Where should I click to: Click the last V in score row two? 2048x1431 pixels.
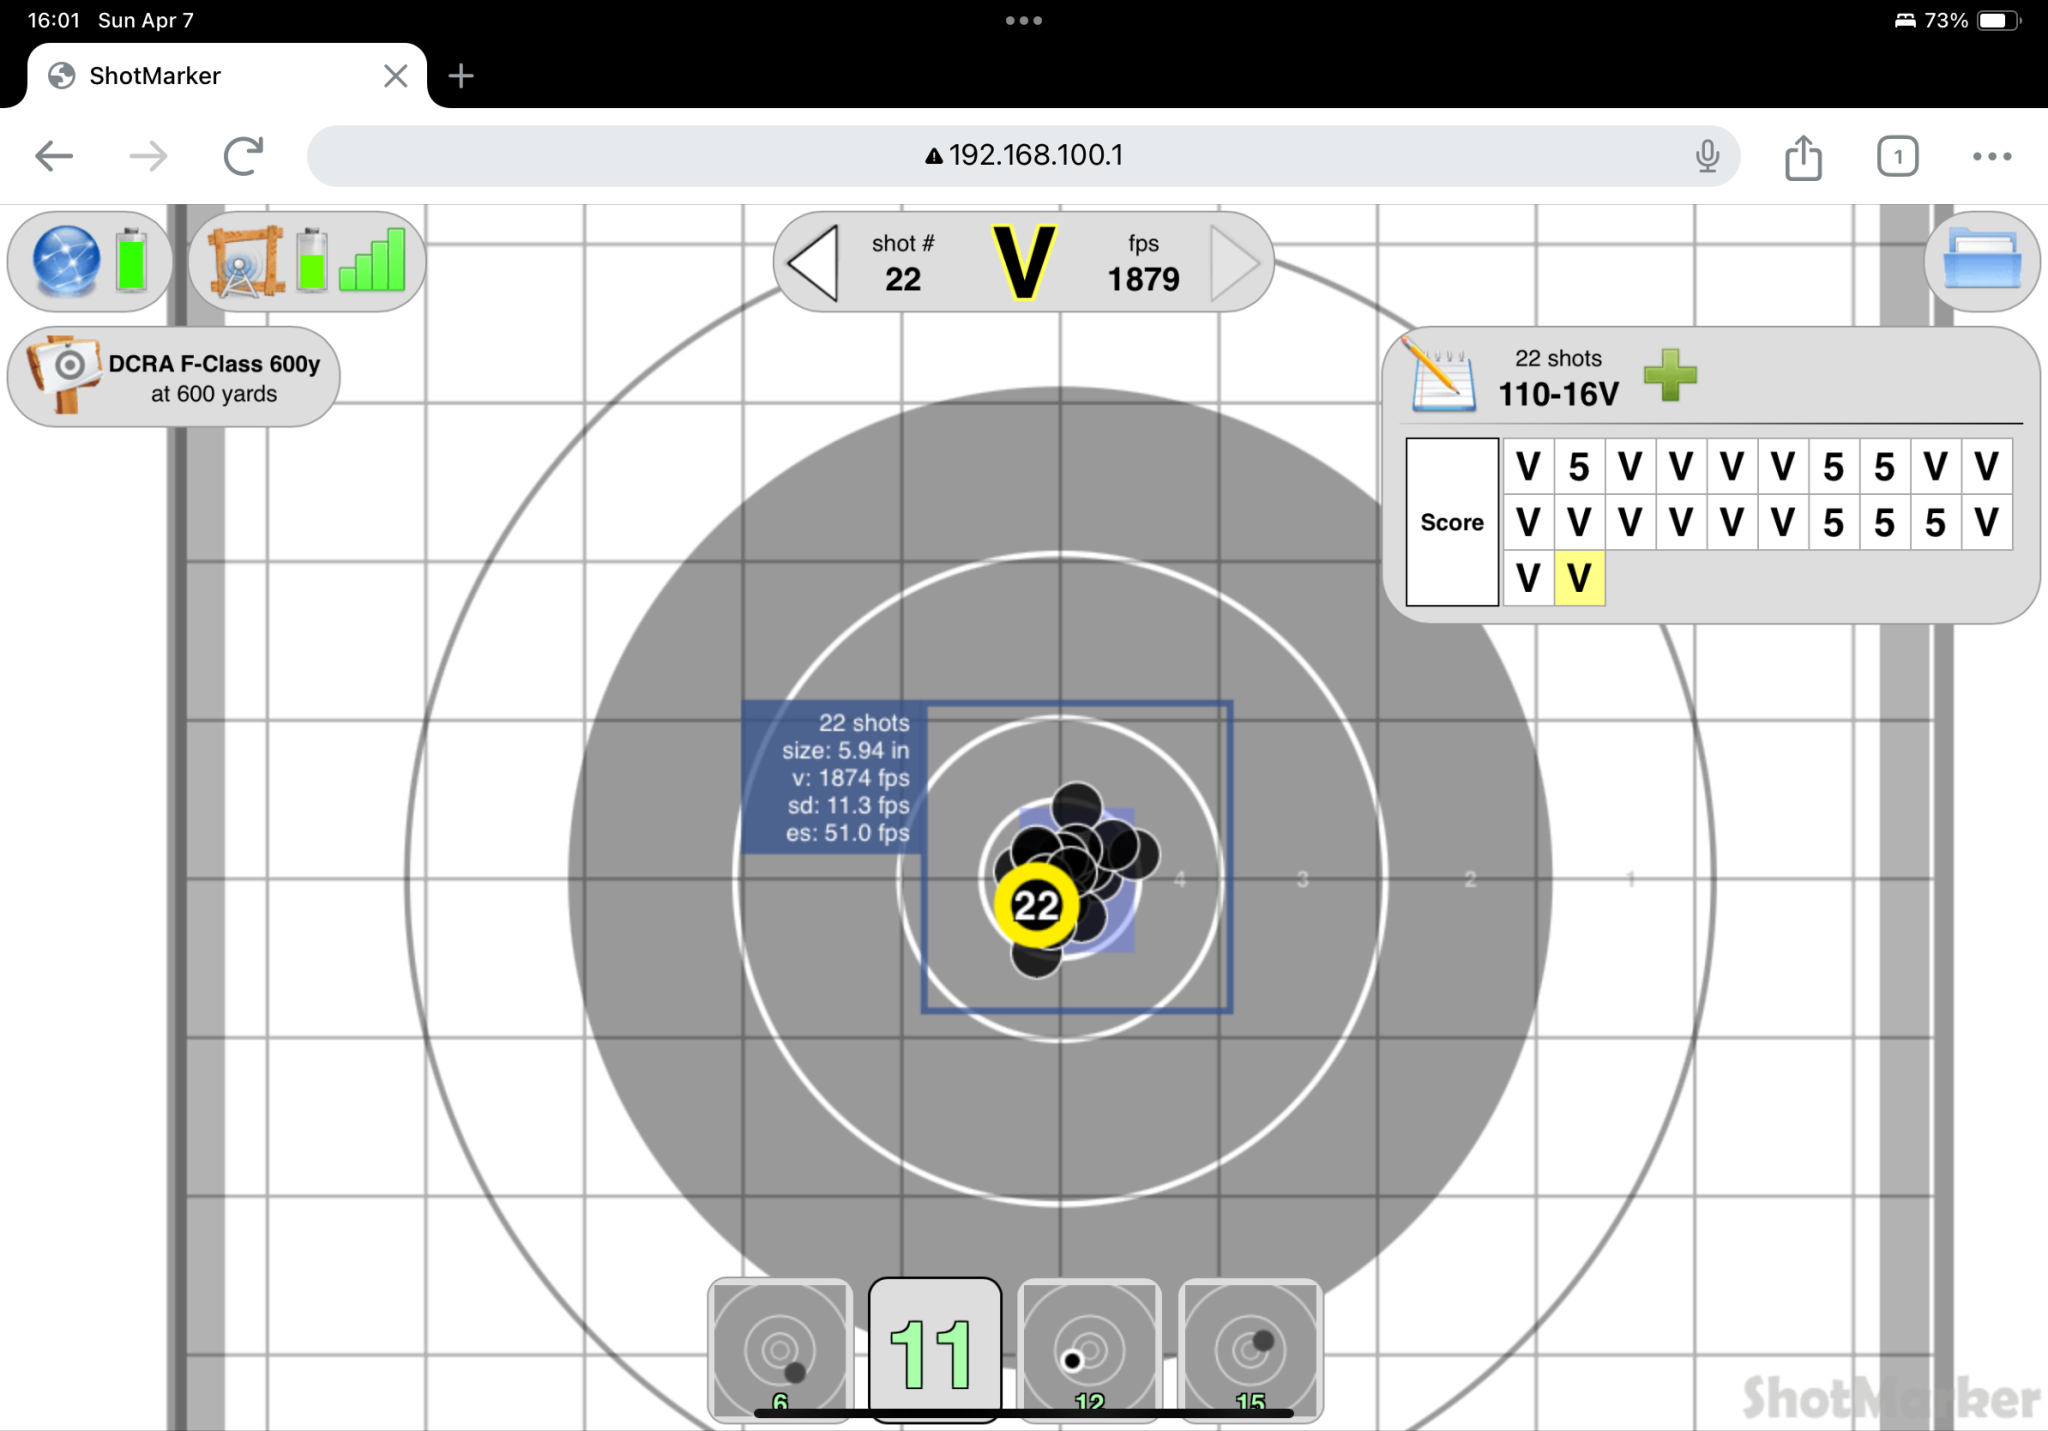(1986, 522)
